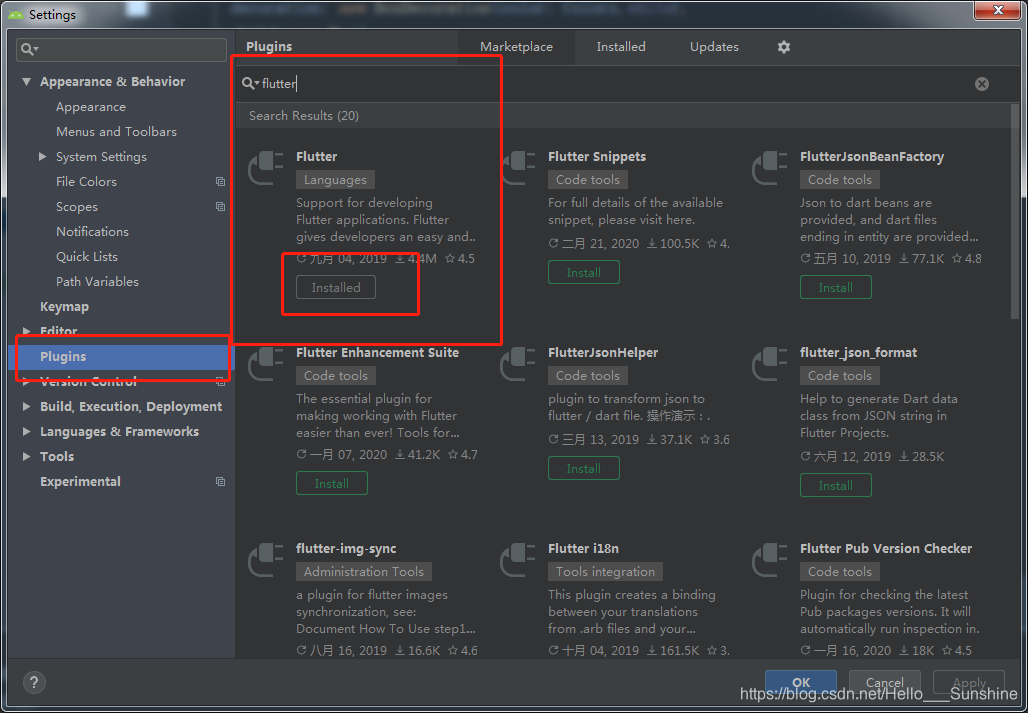1028x713 pixels.
Task: Open Notifications settings
Action: click(92, 231)
